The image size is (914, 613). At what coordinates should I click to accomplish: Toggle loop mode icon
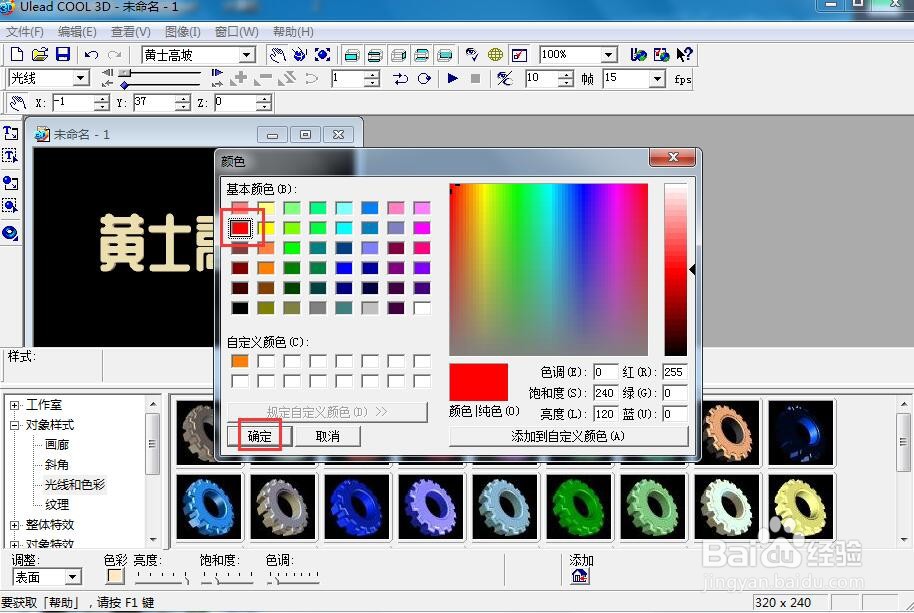click(424, 78)
